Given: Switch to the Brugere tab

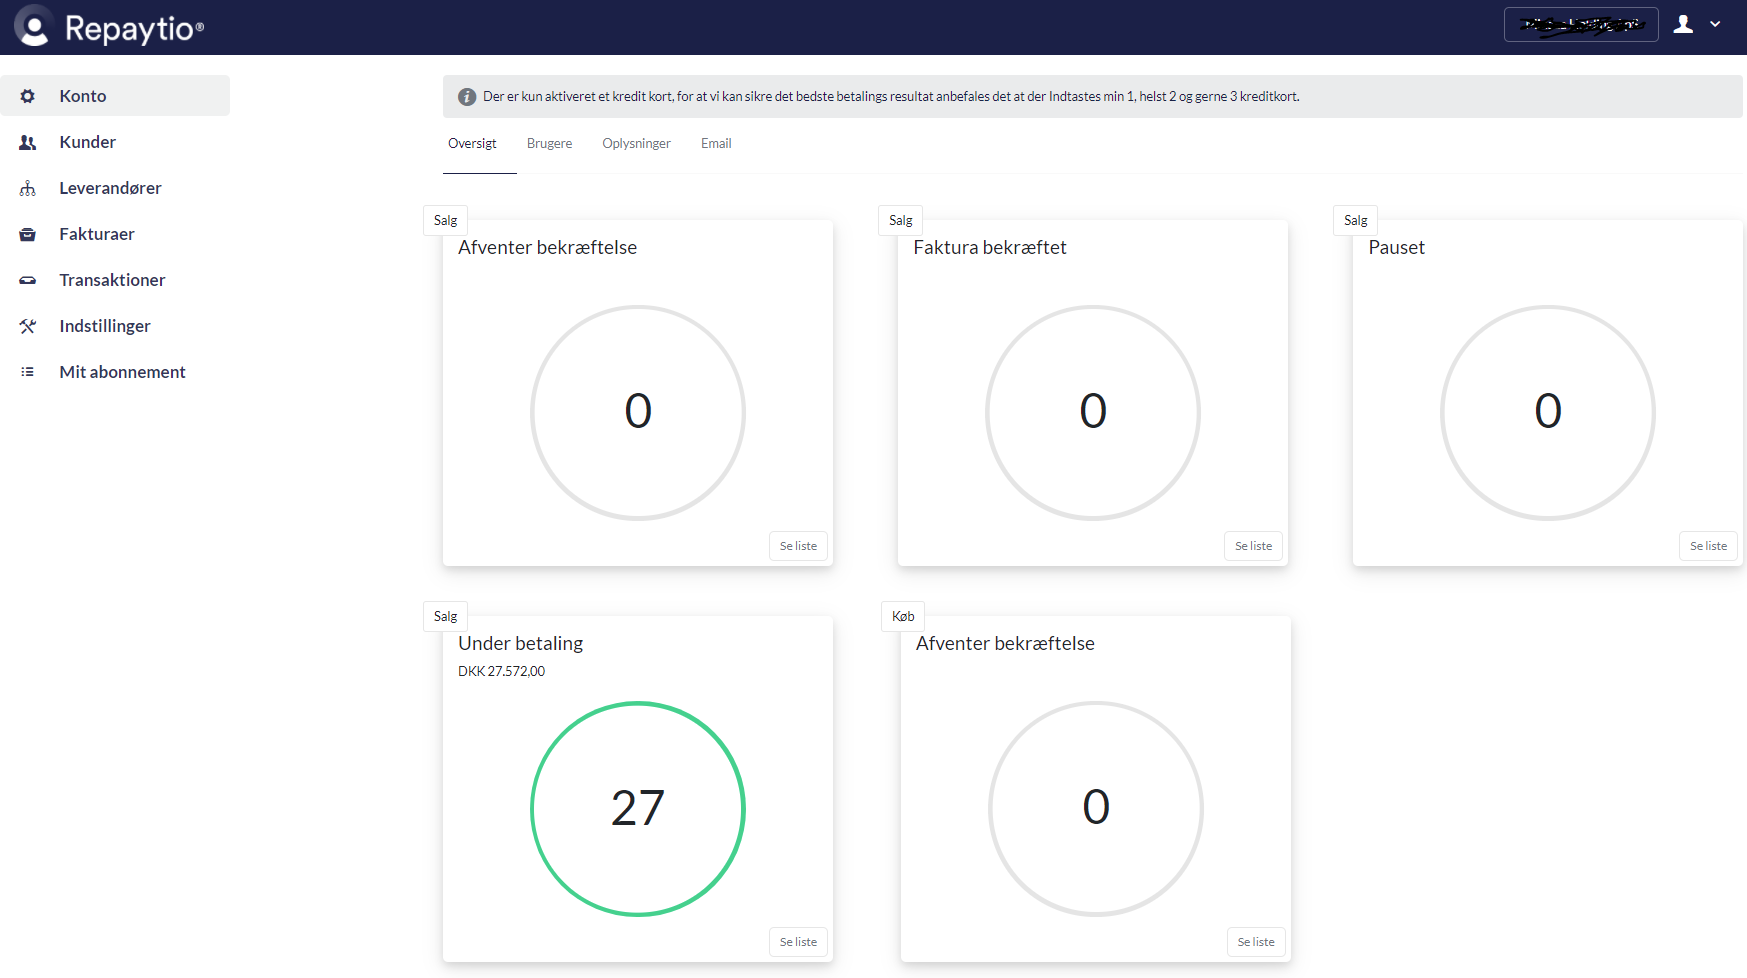Looking at the screenshot, I should click(549, 144).
